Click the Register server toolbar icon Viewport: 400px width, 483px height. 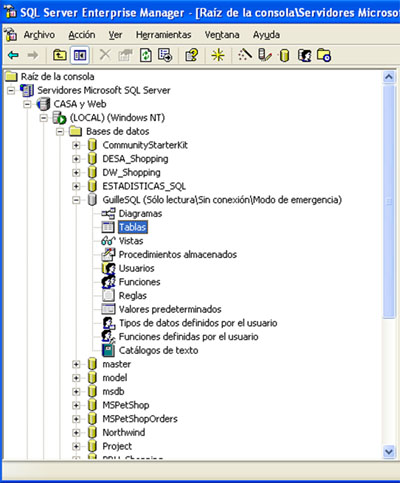(265, 55)
